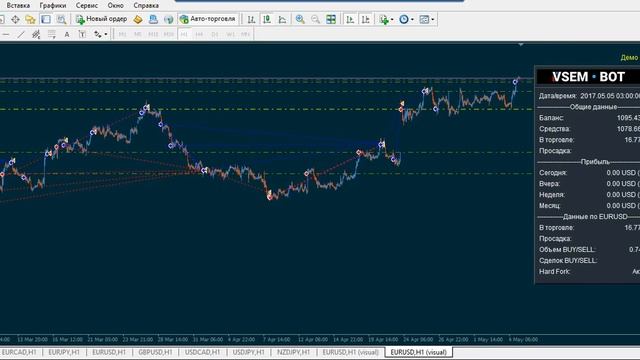
Task: Switch to the GBPUSD,H1 chart tab
Action: coord(155,352)
